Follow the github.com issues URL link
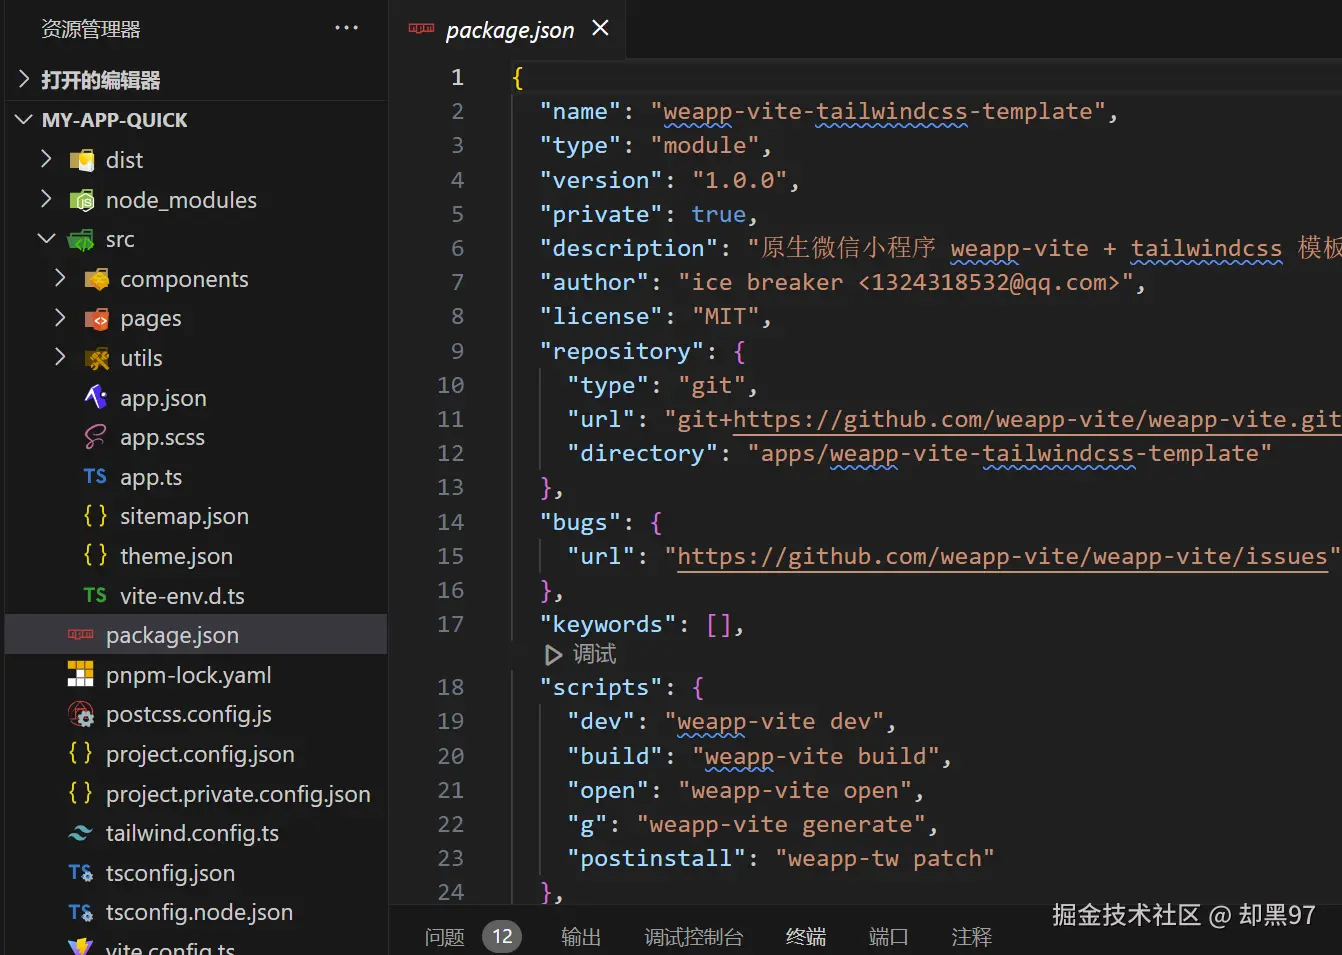Screen dimensions: 1342x955 [1002, 557]
